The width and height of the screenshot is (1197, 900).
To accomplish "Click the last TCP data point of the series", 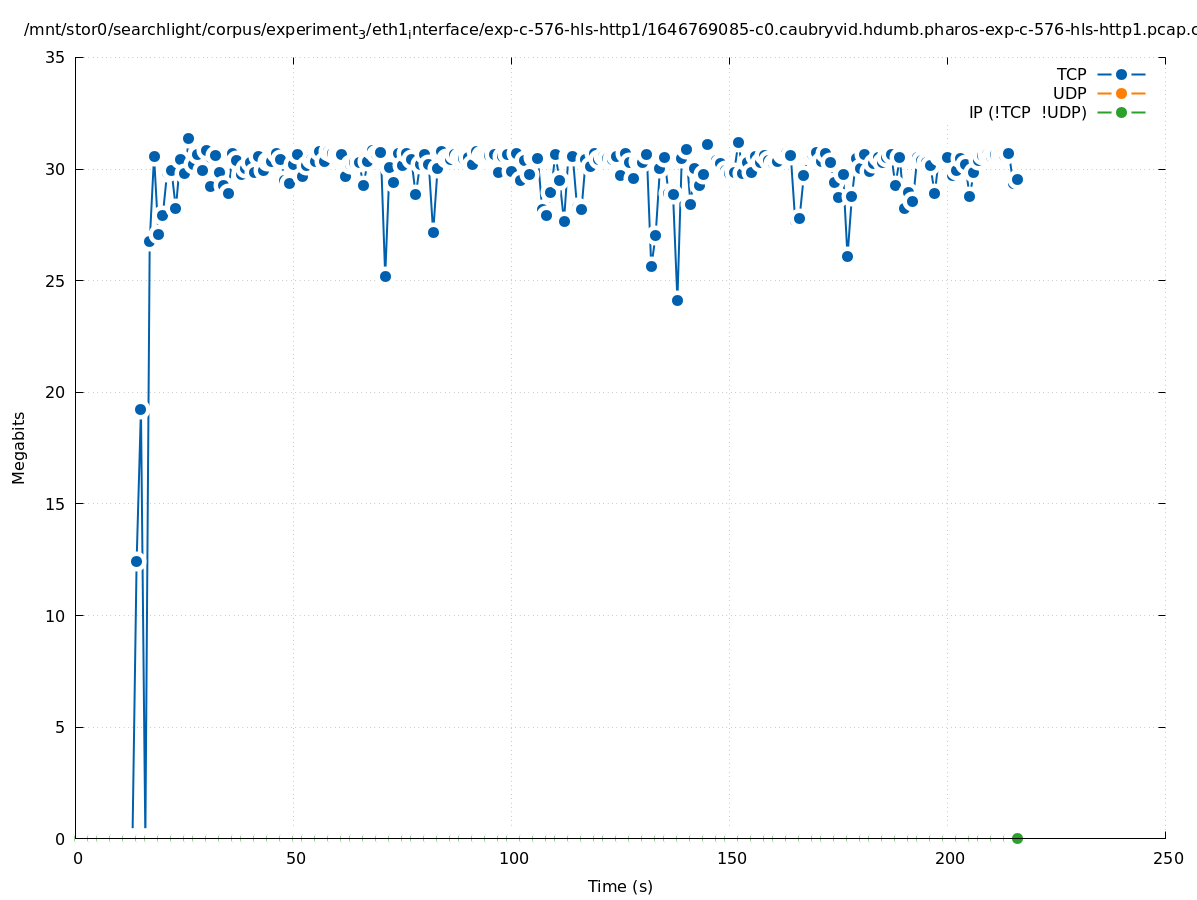I will tap(1017, 179).
